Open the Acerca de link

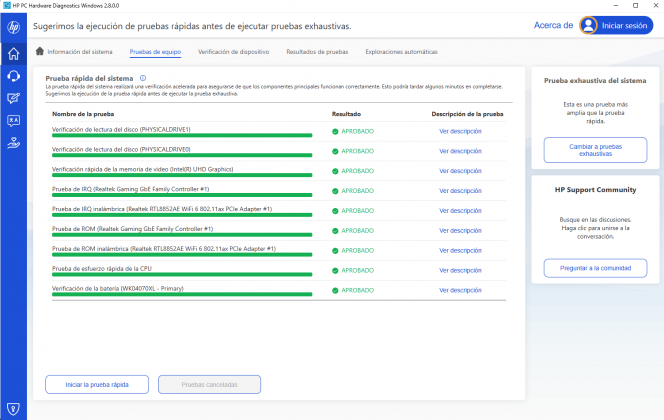(x=553, y=25)
